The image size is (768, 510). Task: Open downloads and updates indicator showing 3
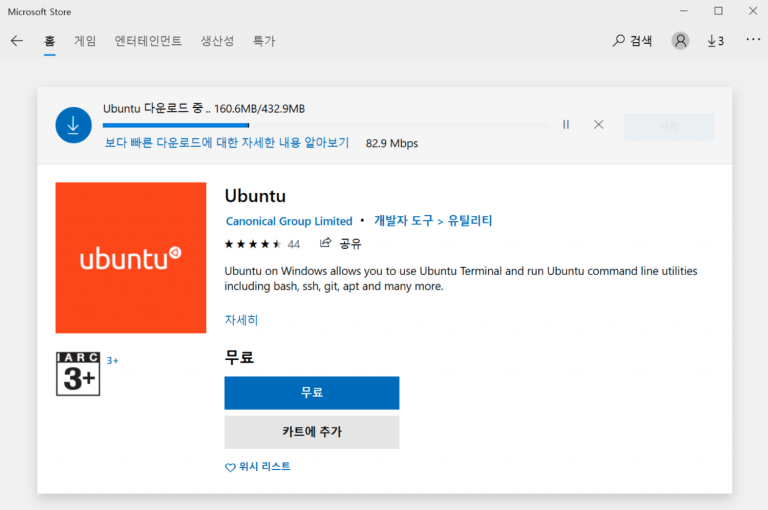716,41
